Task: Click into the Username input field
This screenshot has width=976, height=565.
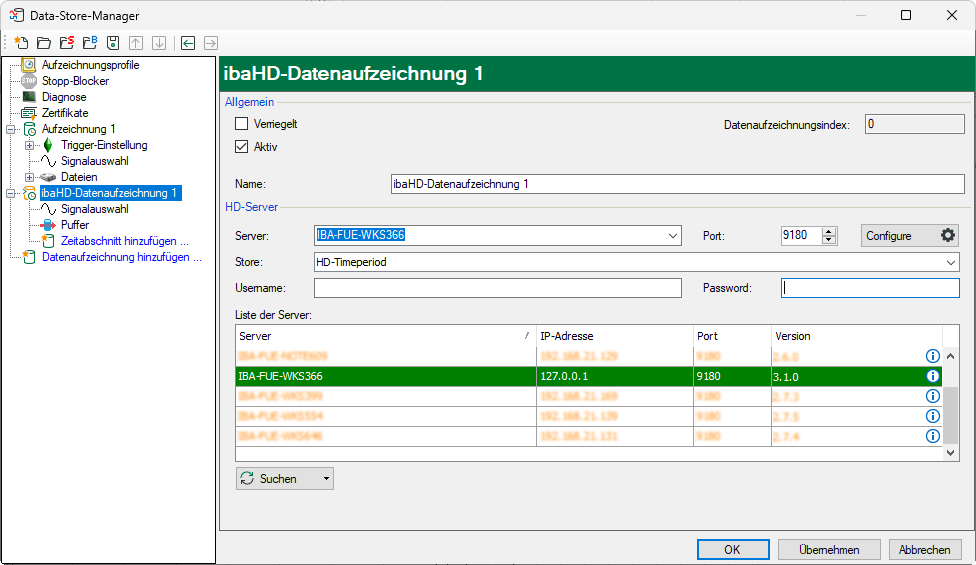Action: click(x=497, y=288)
